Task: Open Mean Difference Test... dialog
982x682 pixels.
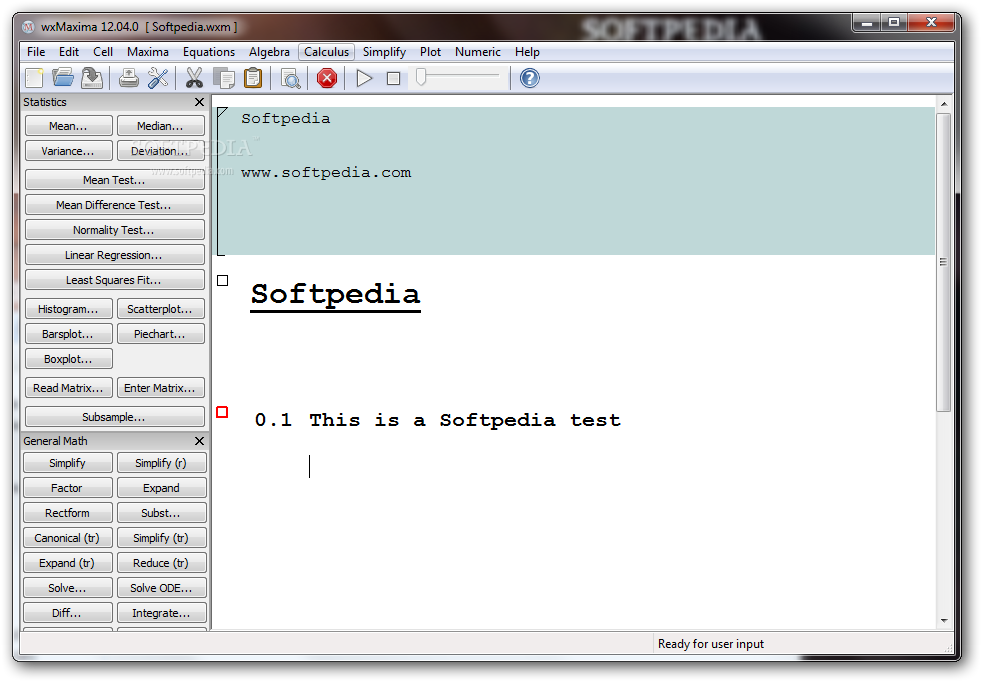Action: (115, 205)
